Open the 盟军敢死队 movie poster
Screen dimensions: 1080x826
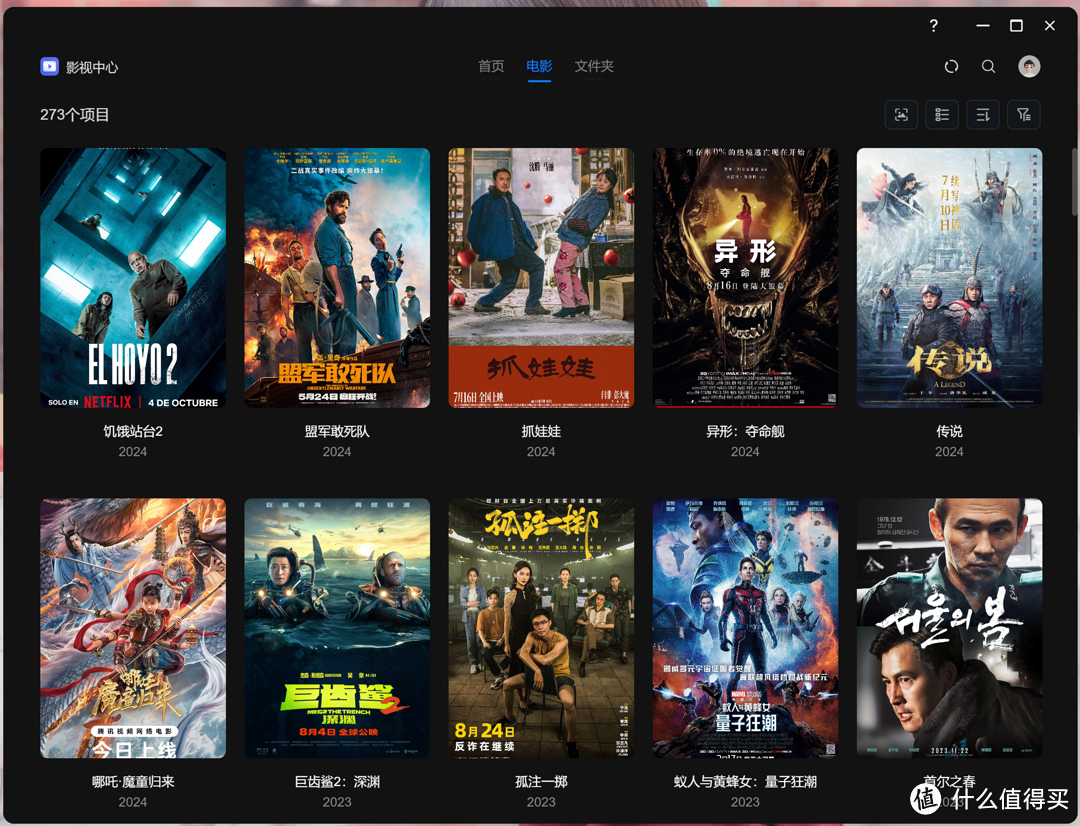point(337,278)
